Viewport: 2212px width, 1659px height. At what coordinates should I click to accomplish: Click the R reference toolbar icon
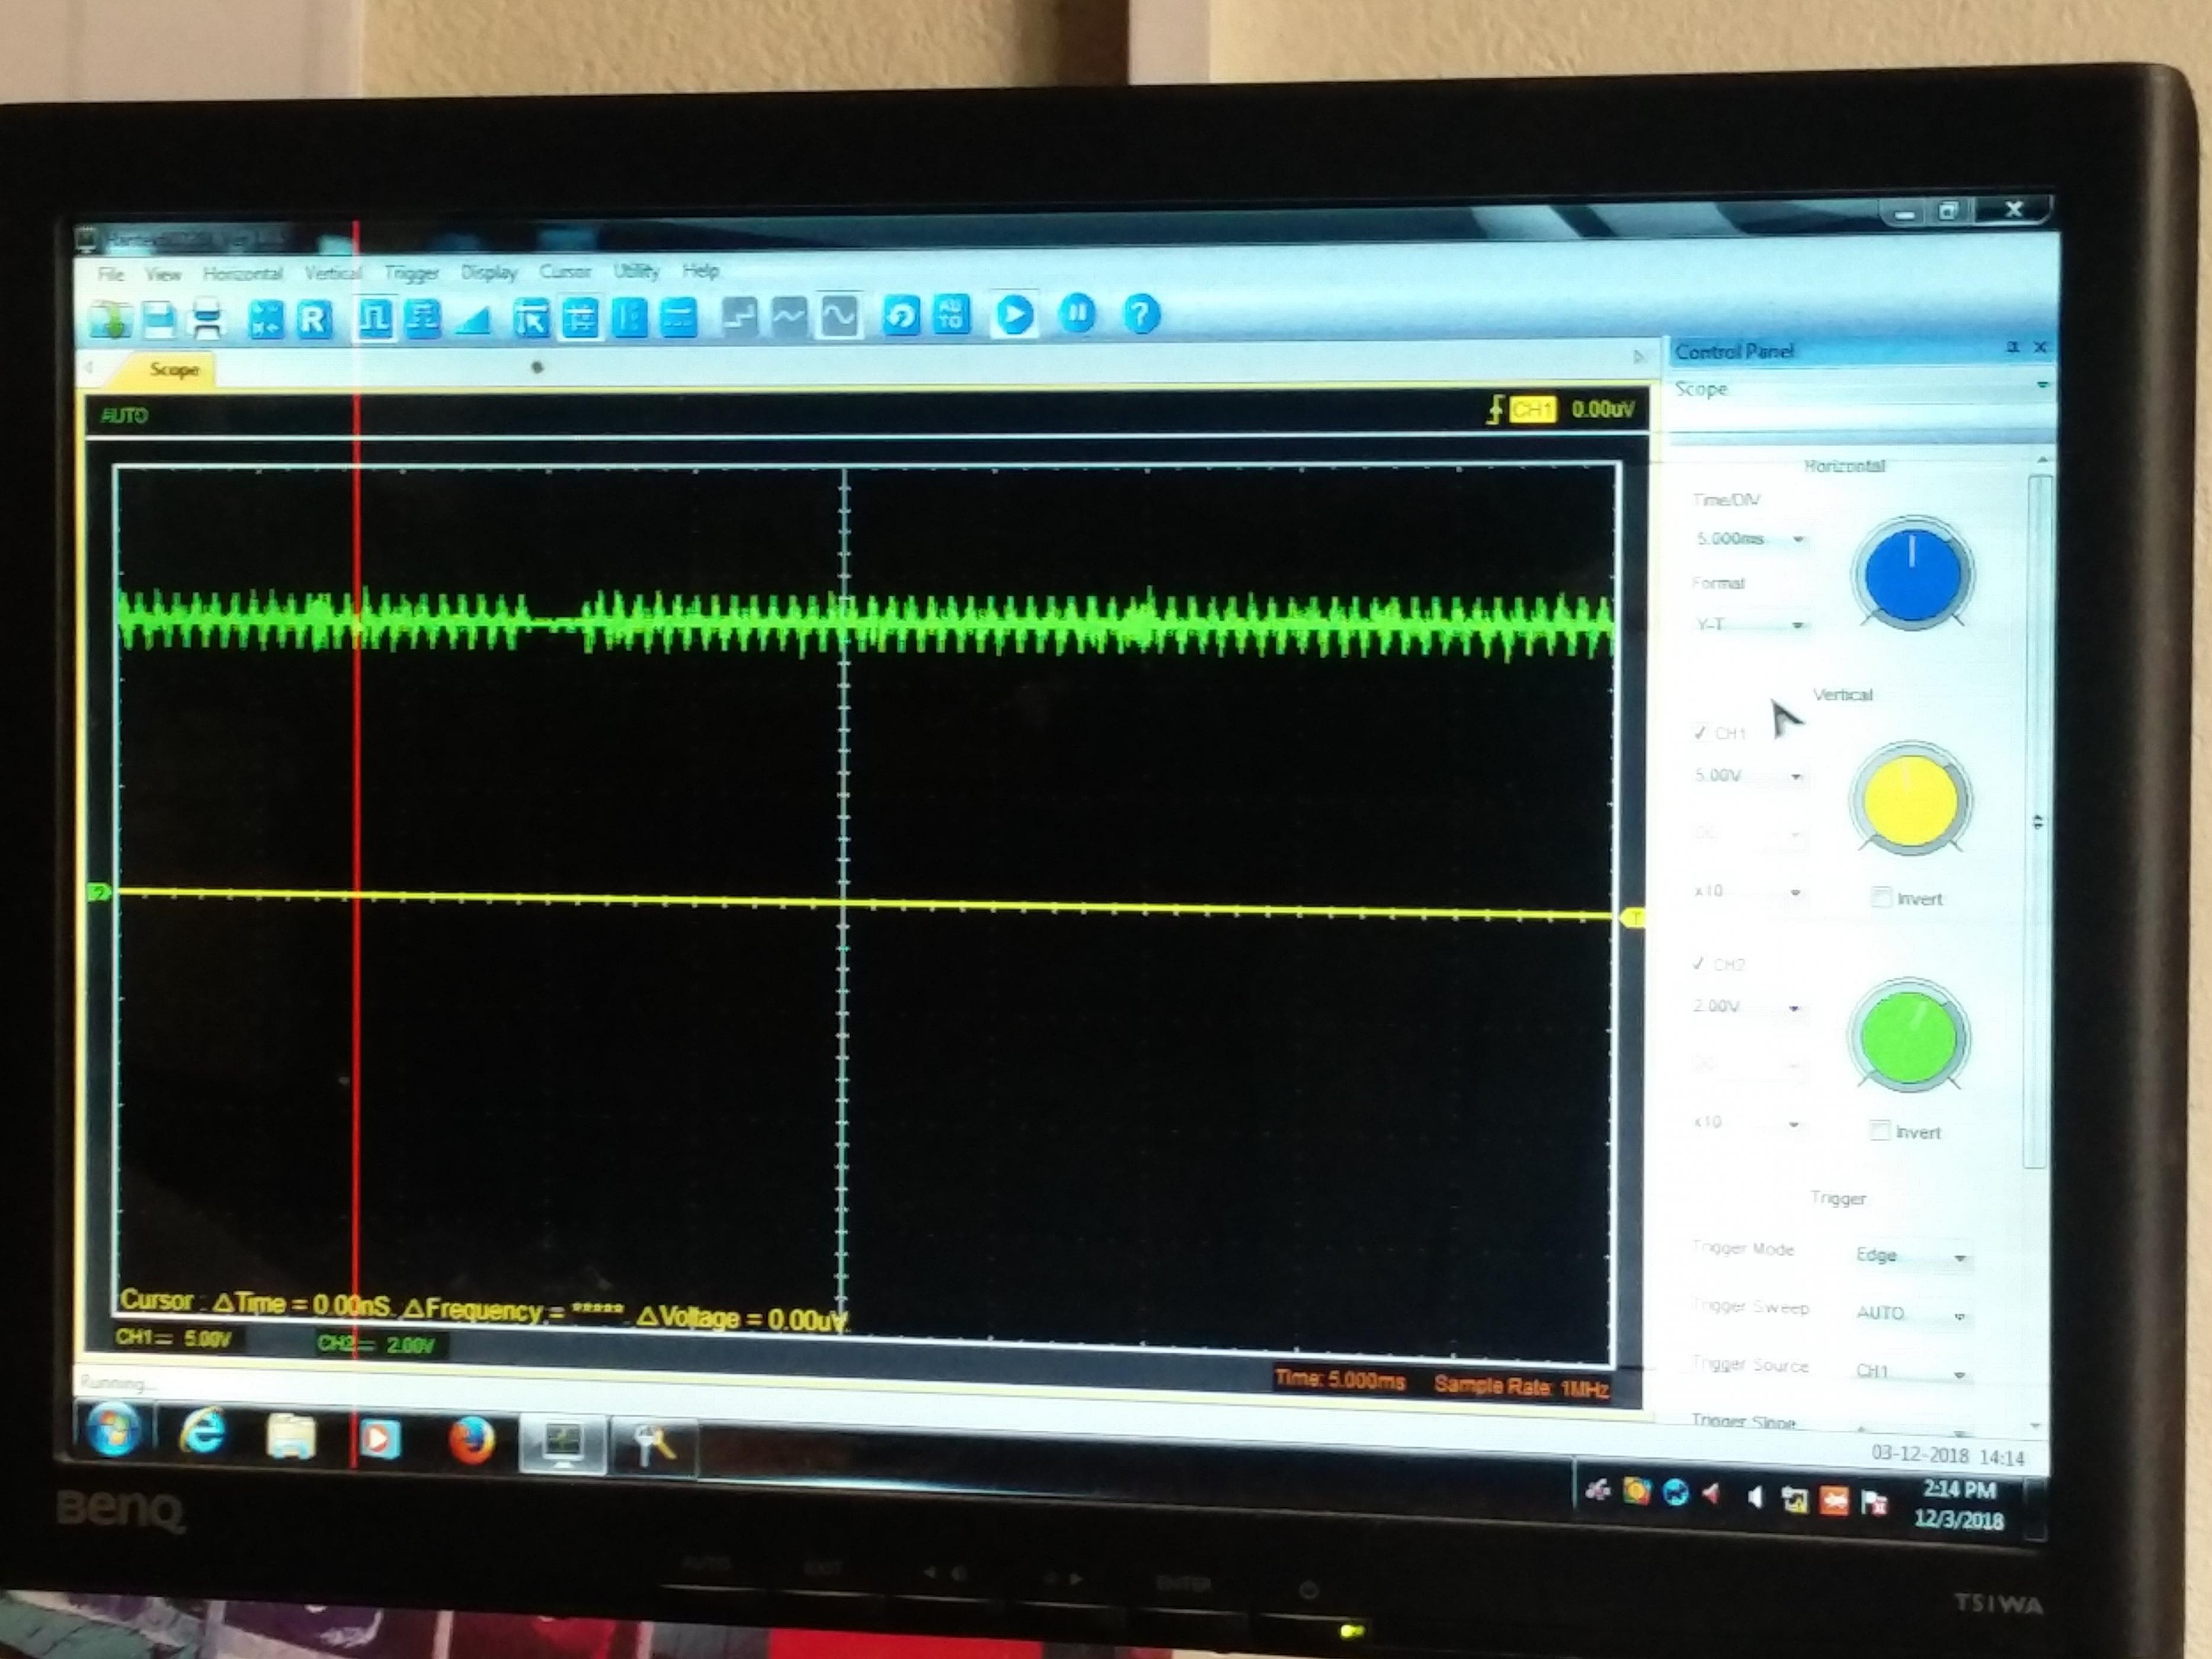click(314, 319)
